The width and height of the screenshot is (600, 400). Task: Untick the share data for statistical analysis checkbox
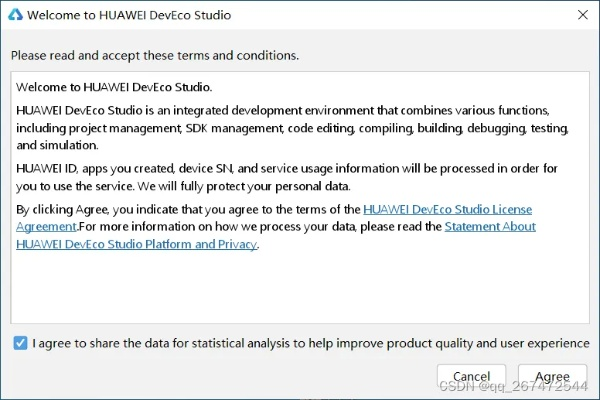[x=21, y=343]
